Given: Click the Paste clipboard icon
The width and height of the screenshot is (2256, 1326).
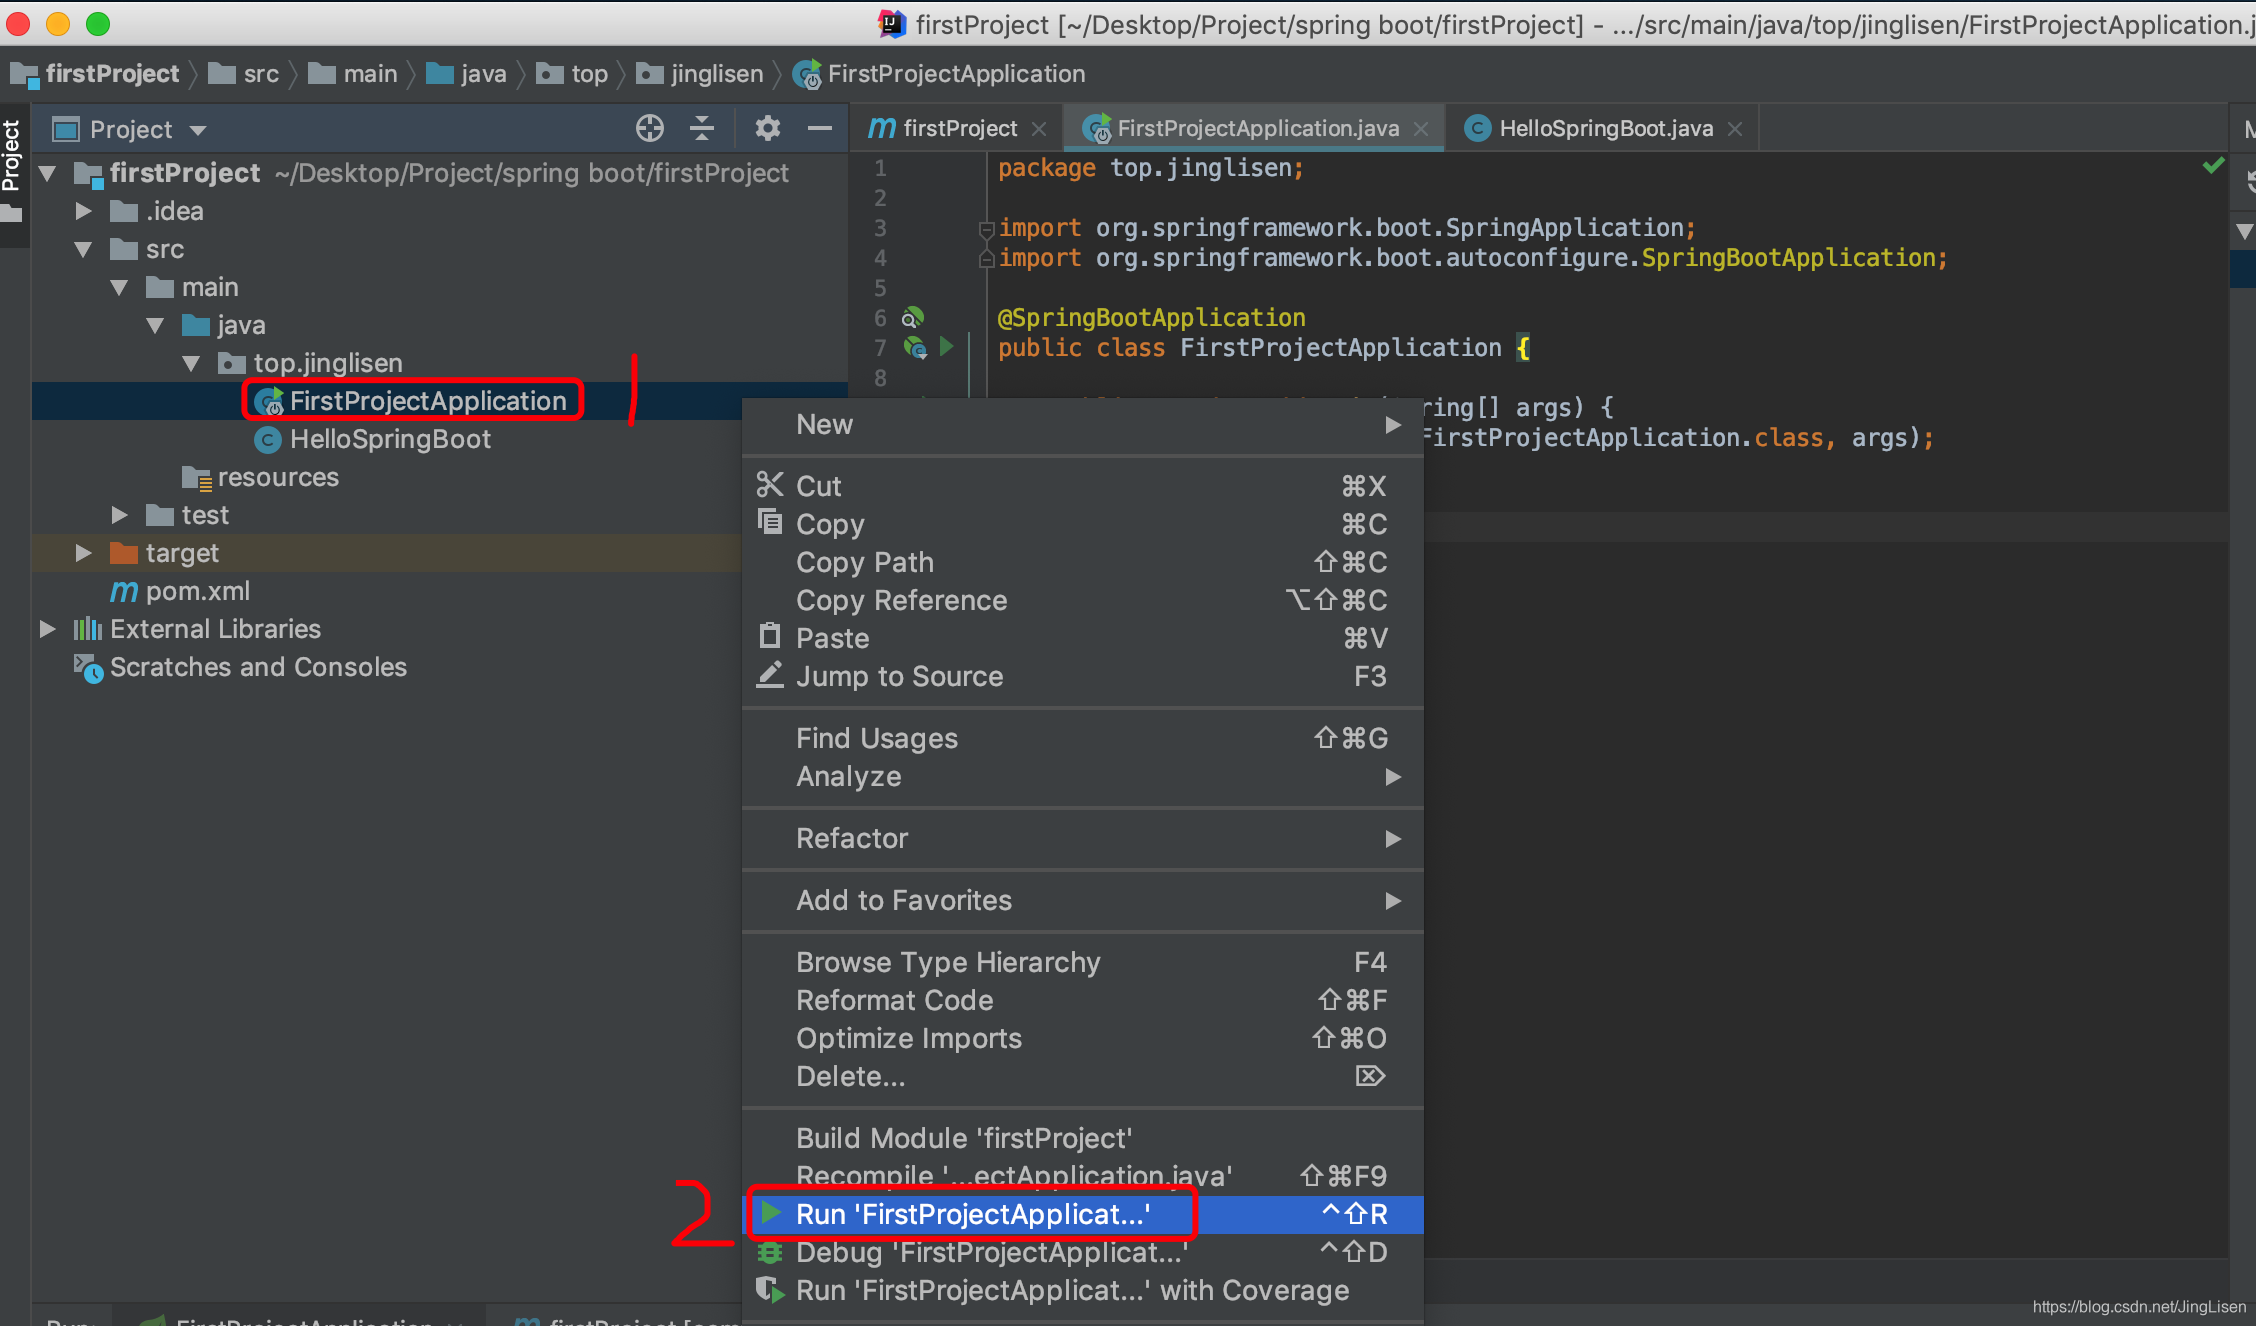Looking at the screenshot, I should point(769,636).
